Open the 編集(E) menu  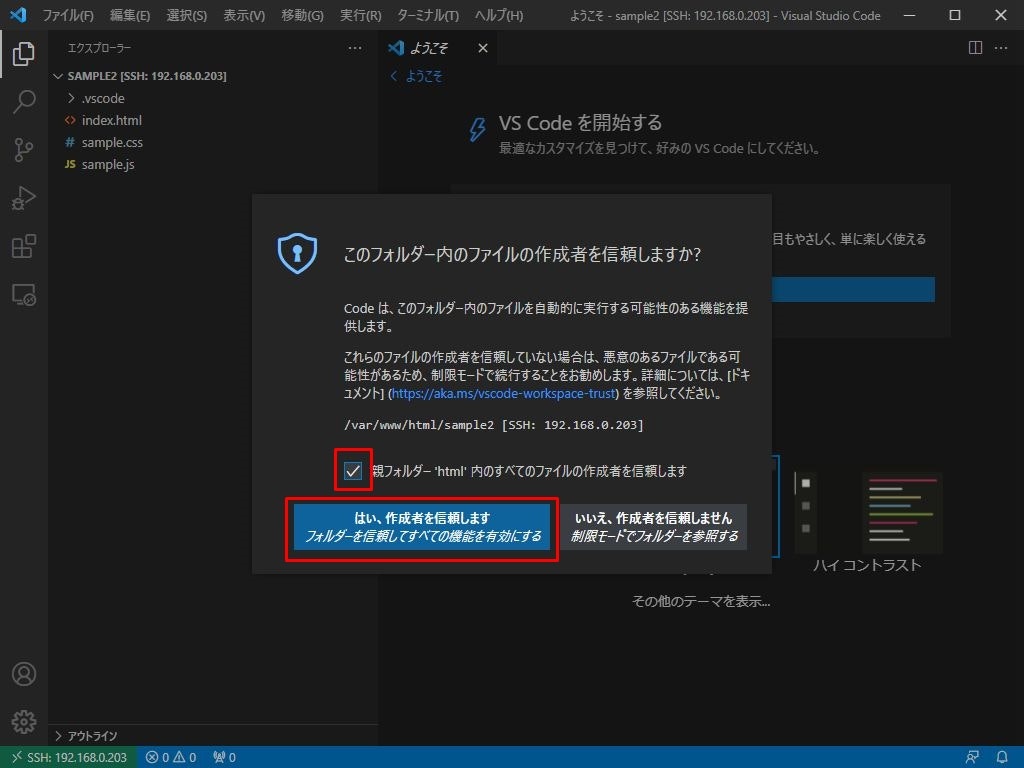click(x=130, y=15)
